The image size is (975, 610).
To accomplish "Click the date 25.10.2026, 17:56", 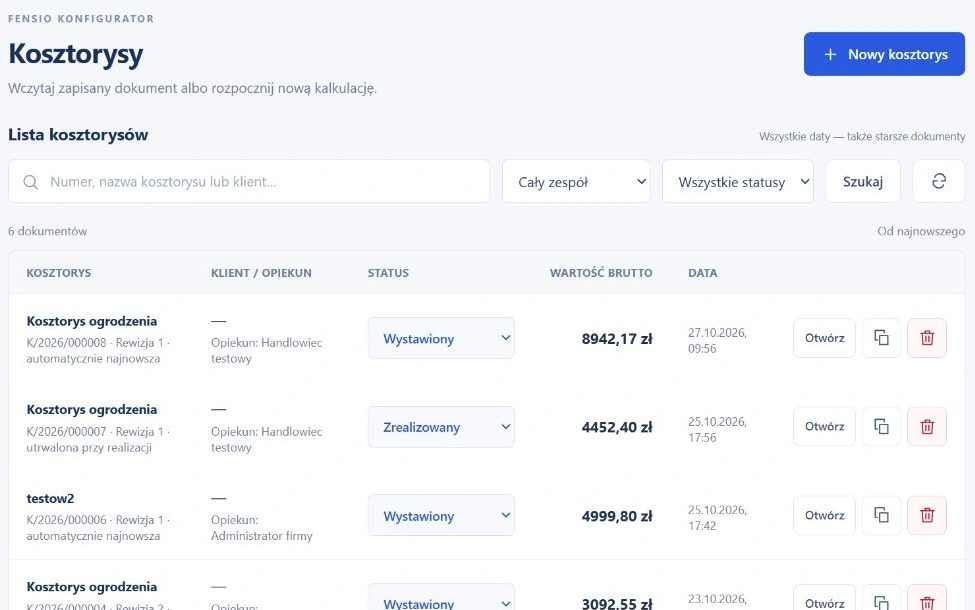I will coord(717,429).
